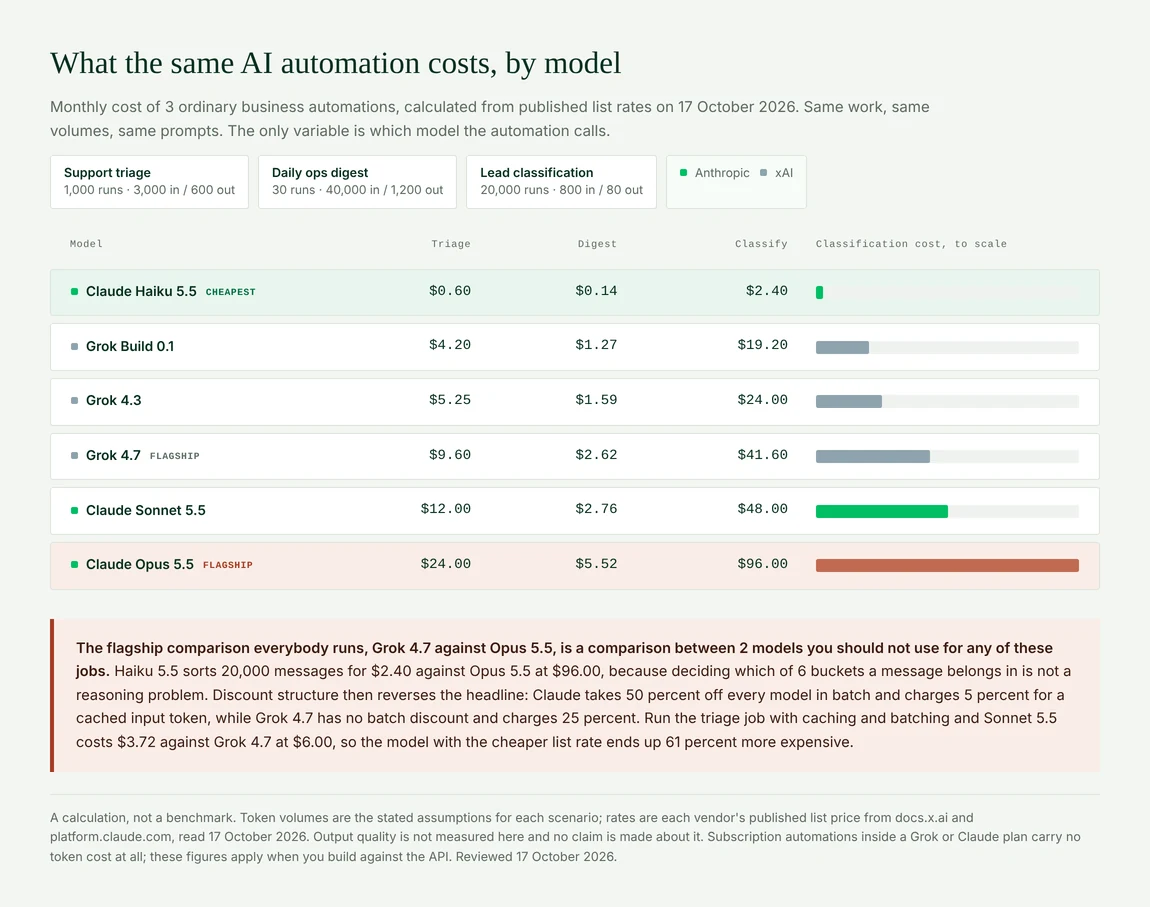Click the $1.27 digest cost value

click(x=596, y=345)
